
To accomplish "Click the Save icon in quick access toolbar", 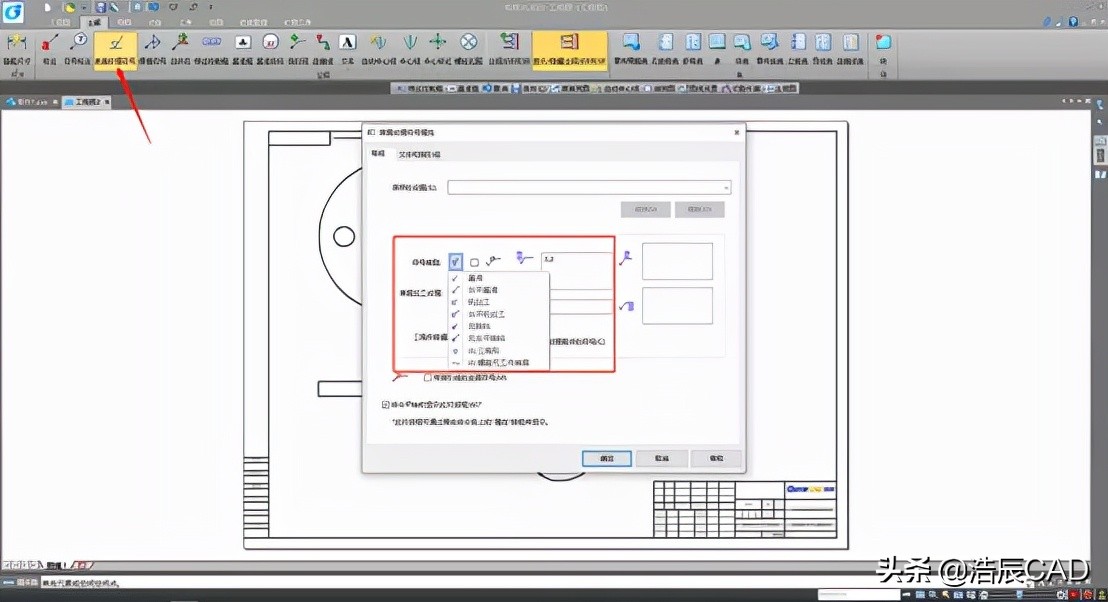I will 100,7.
